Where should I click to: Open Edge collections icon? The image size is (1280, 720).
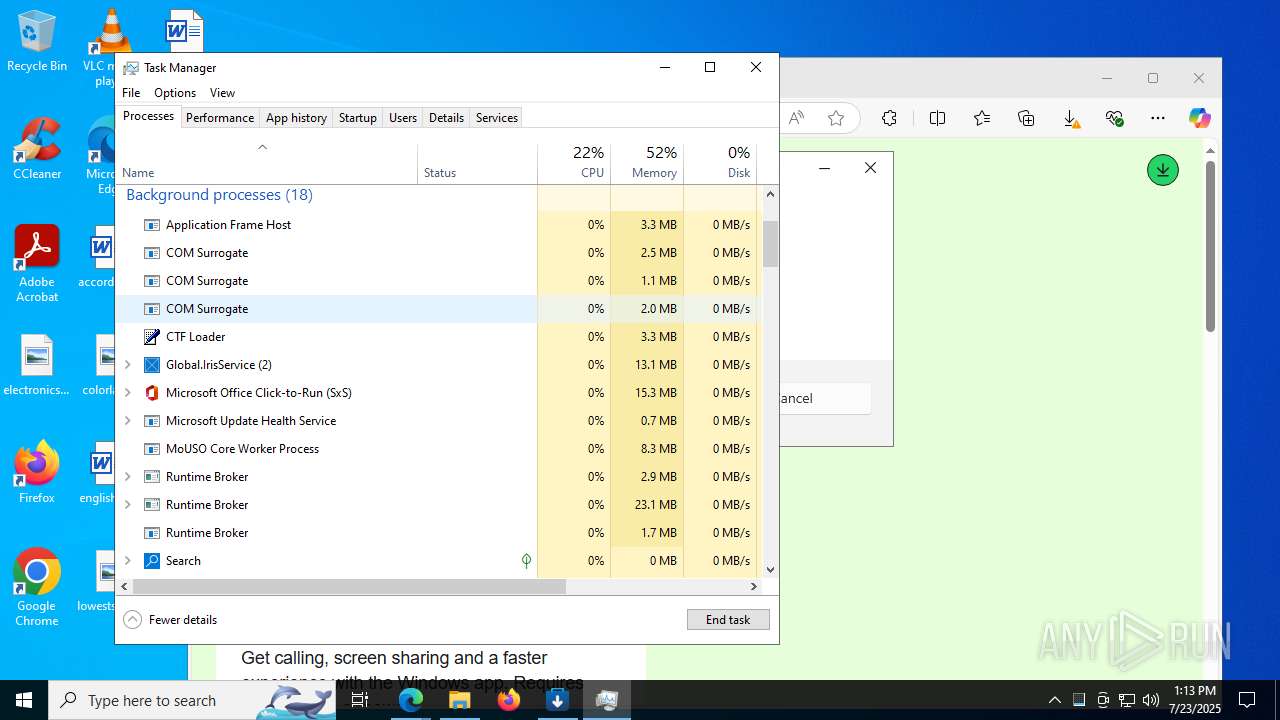pos(1026,118)
